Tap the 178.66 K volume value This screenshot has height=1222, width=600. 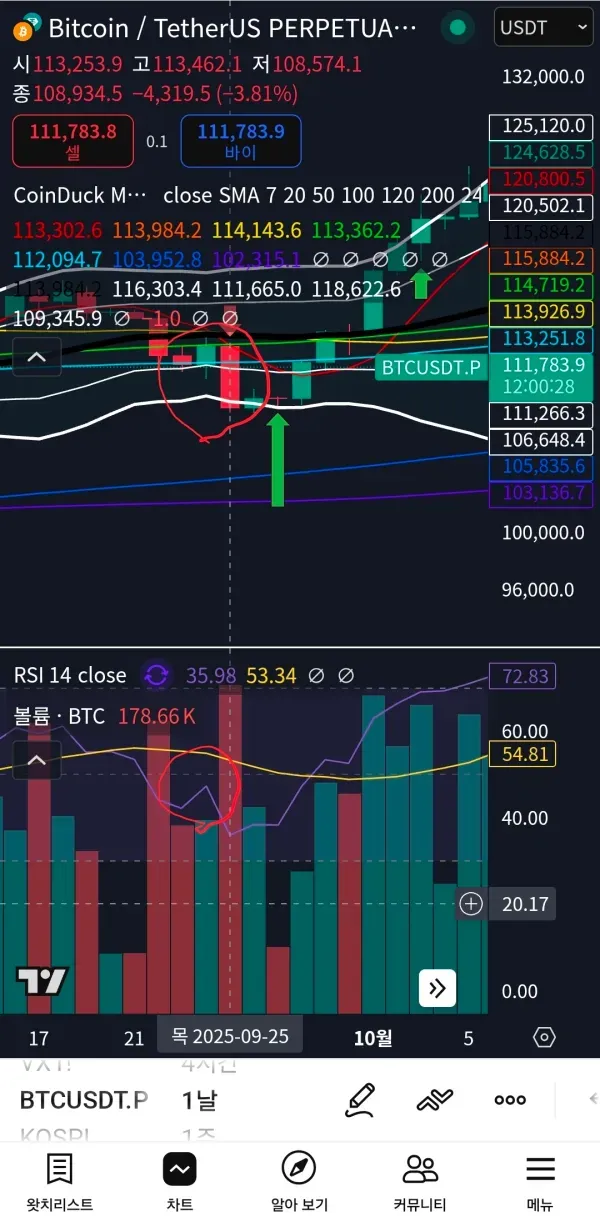click(x=157, y=716)
